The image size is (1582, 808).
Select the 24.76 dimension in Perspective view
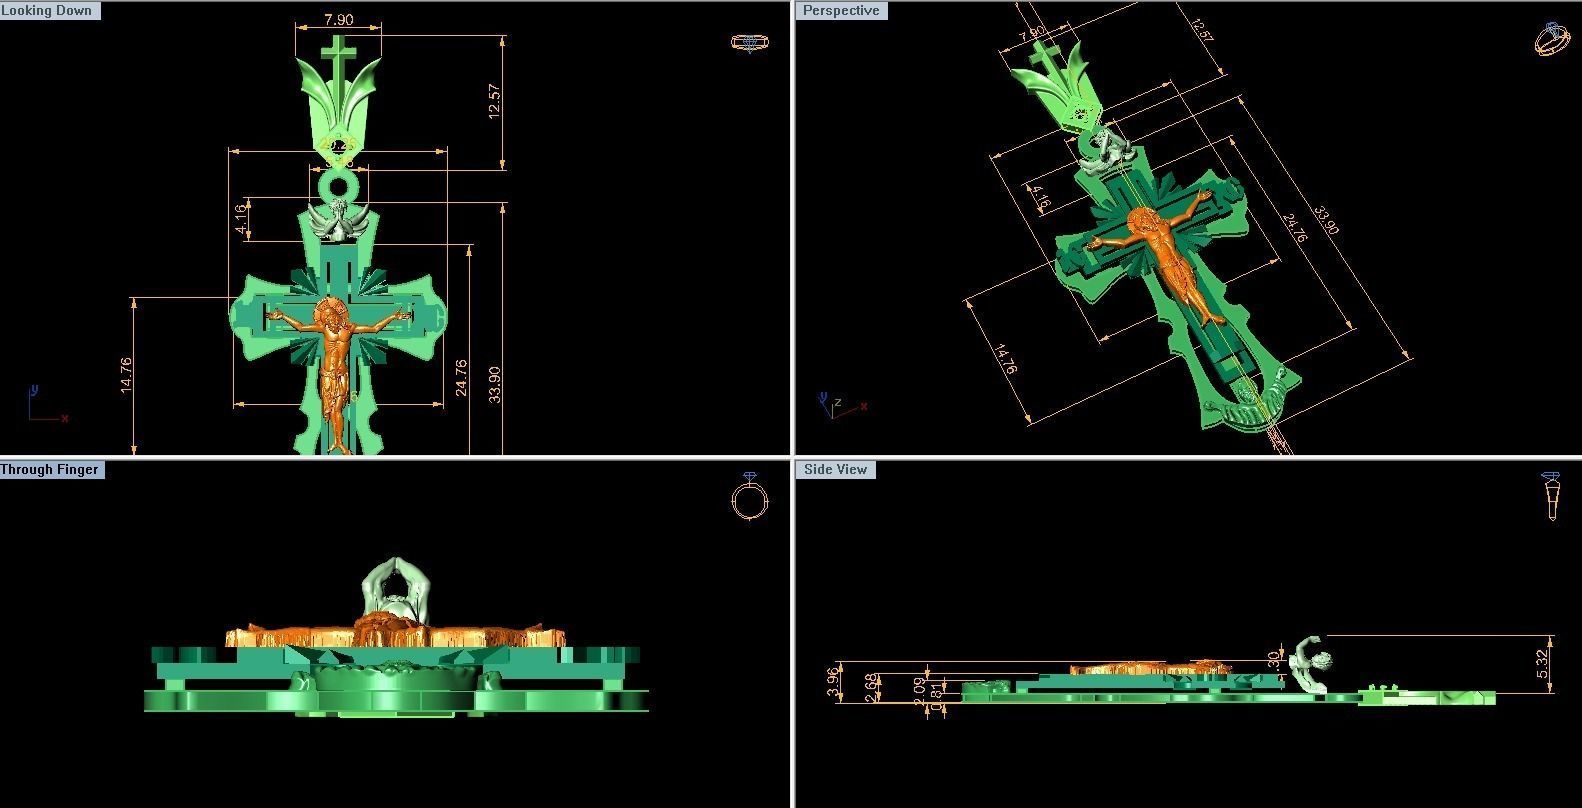(x=1294, y=227)
